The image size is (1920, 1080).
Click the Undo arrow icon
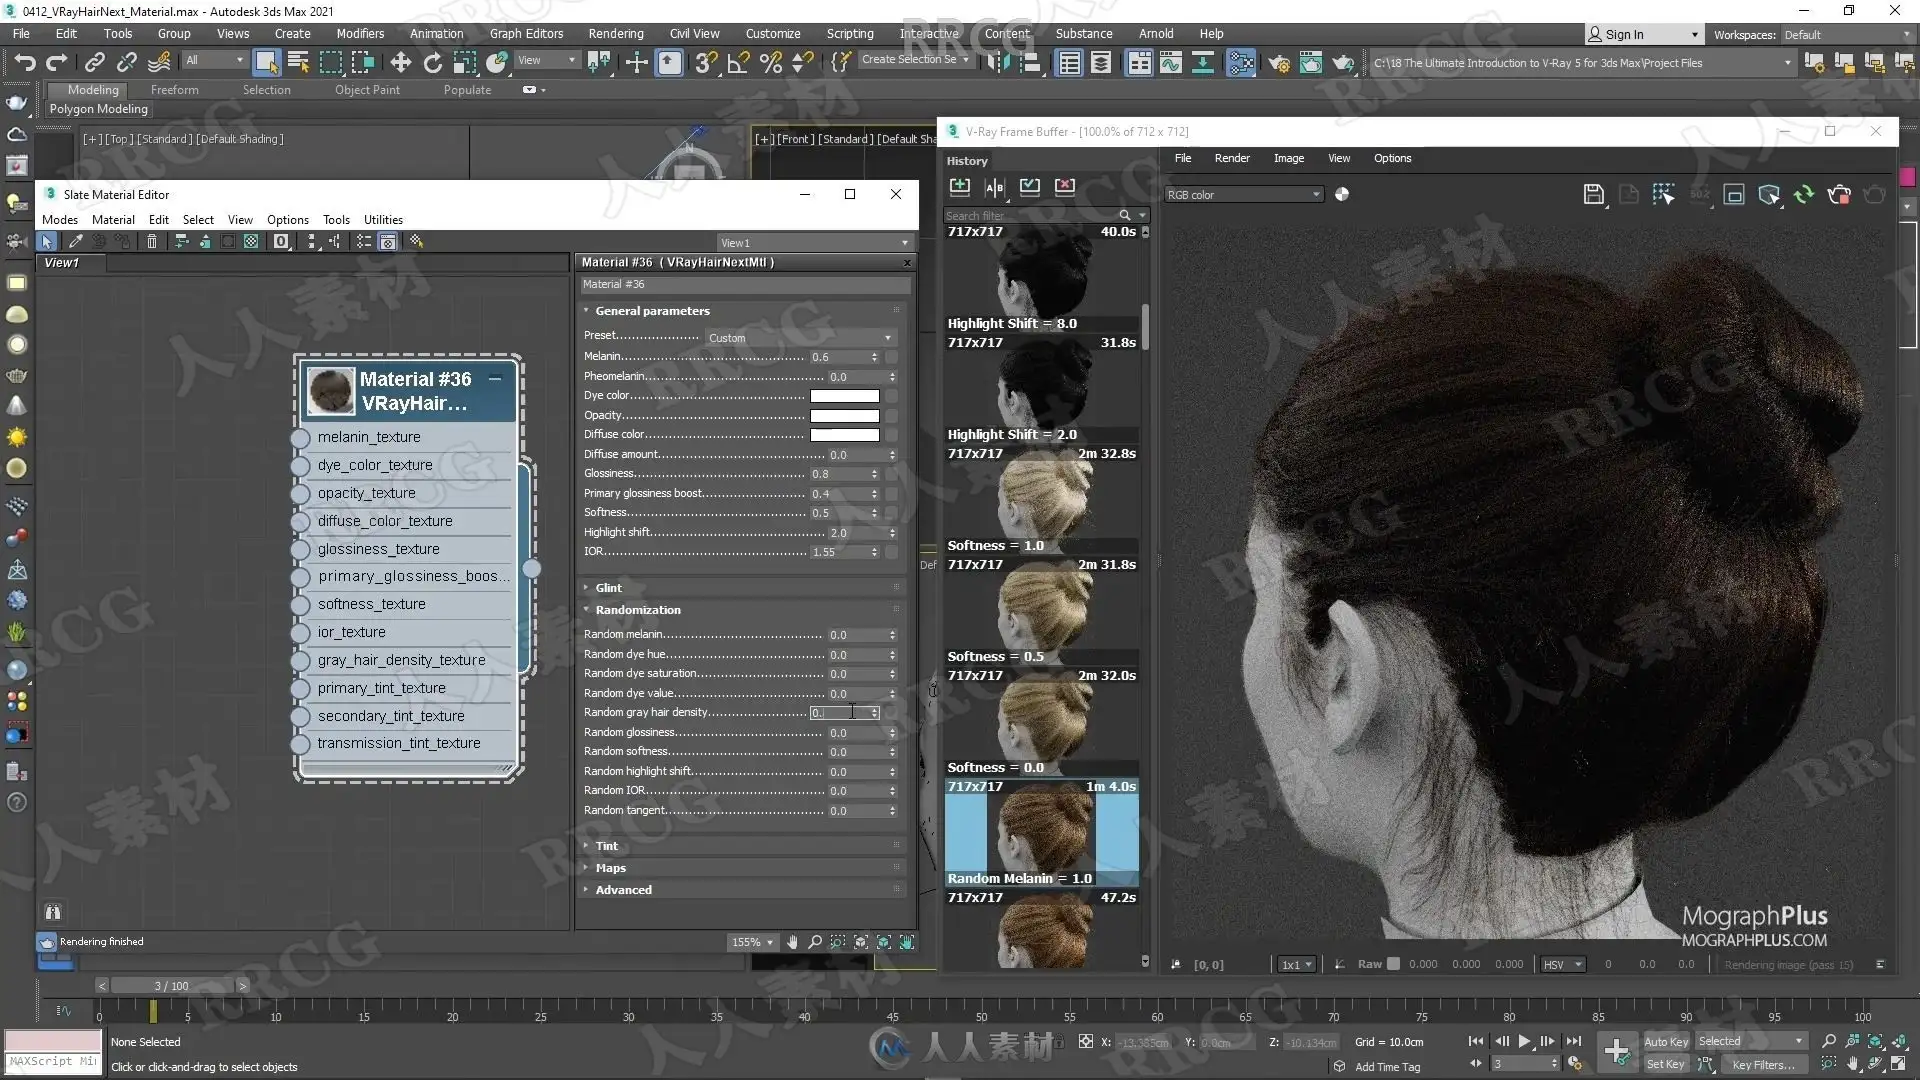point(25,63)
